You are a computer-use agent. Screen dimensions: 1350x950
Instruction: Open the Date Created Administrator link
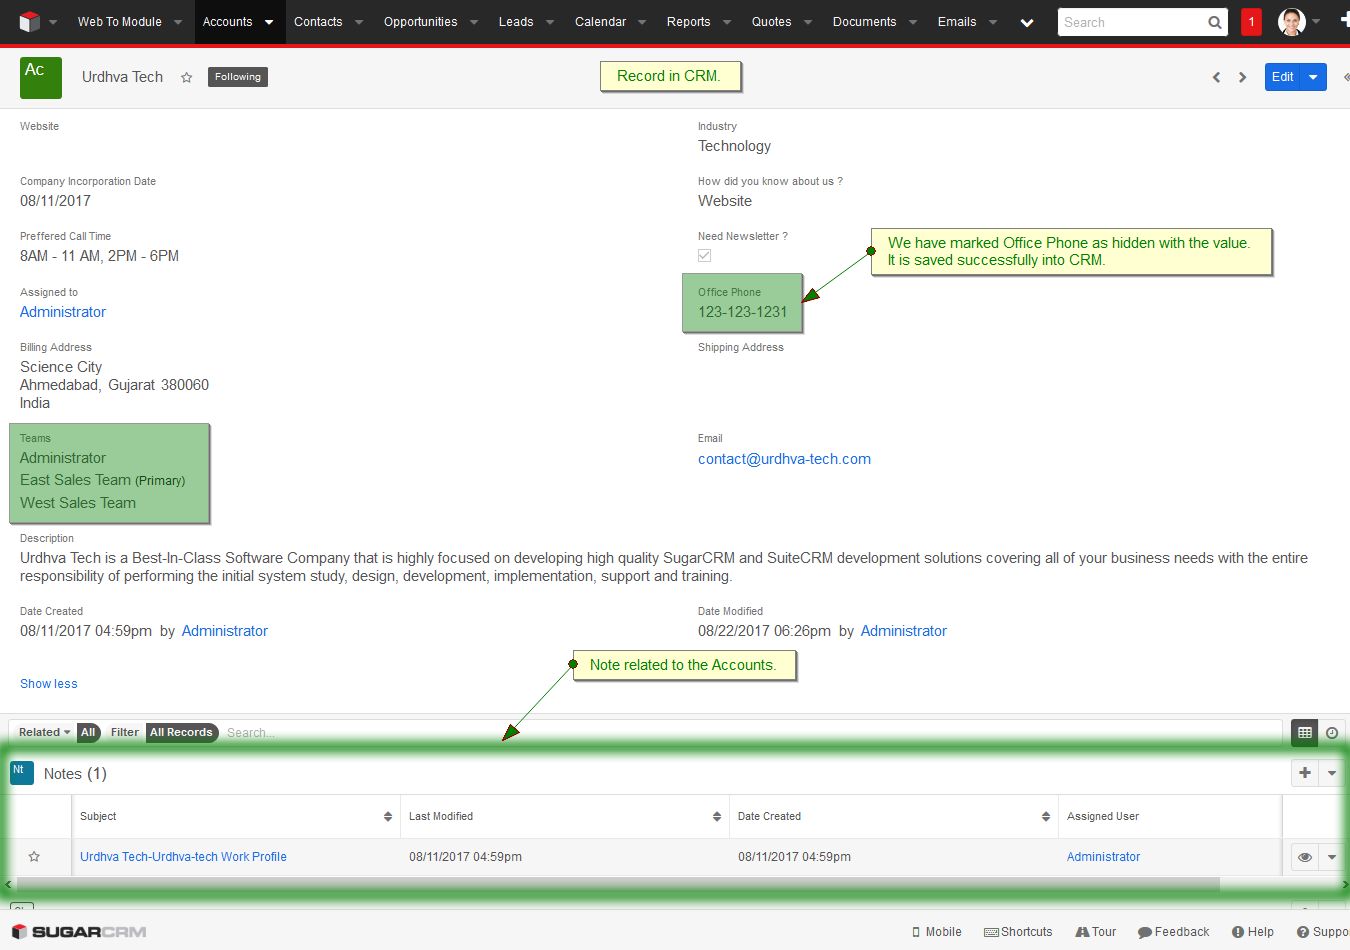225,631
